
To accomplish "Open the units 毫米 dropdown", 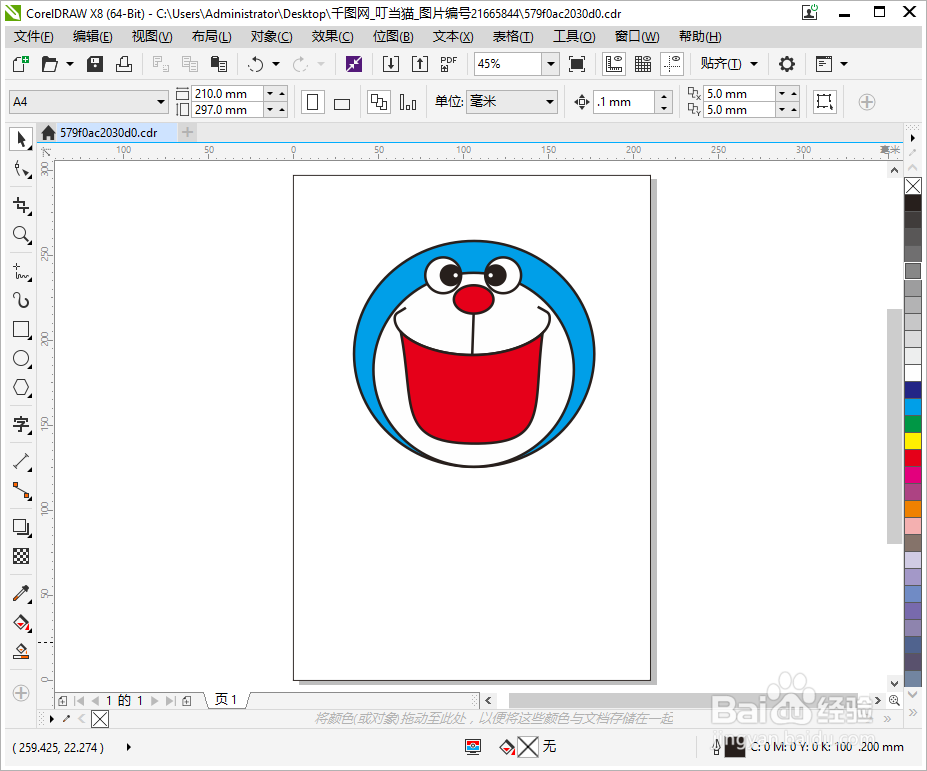I will [550, 102].
